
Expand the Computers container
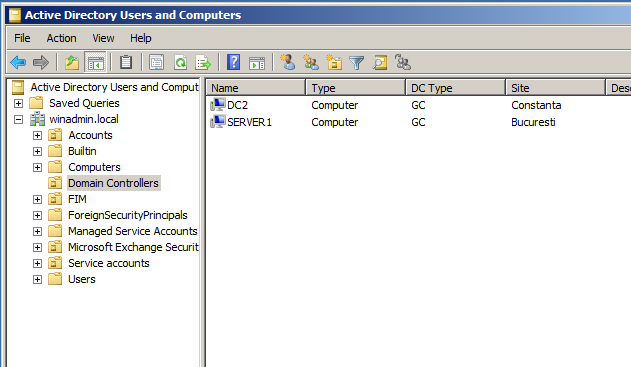[x=37, y=167]
